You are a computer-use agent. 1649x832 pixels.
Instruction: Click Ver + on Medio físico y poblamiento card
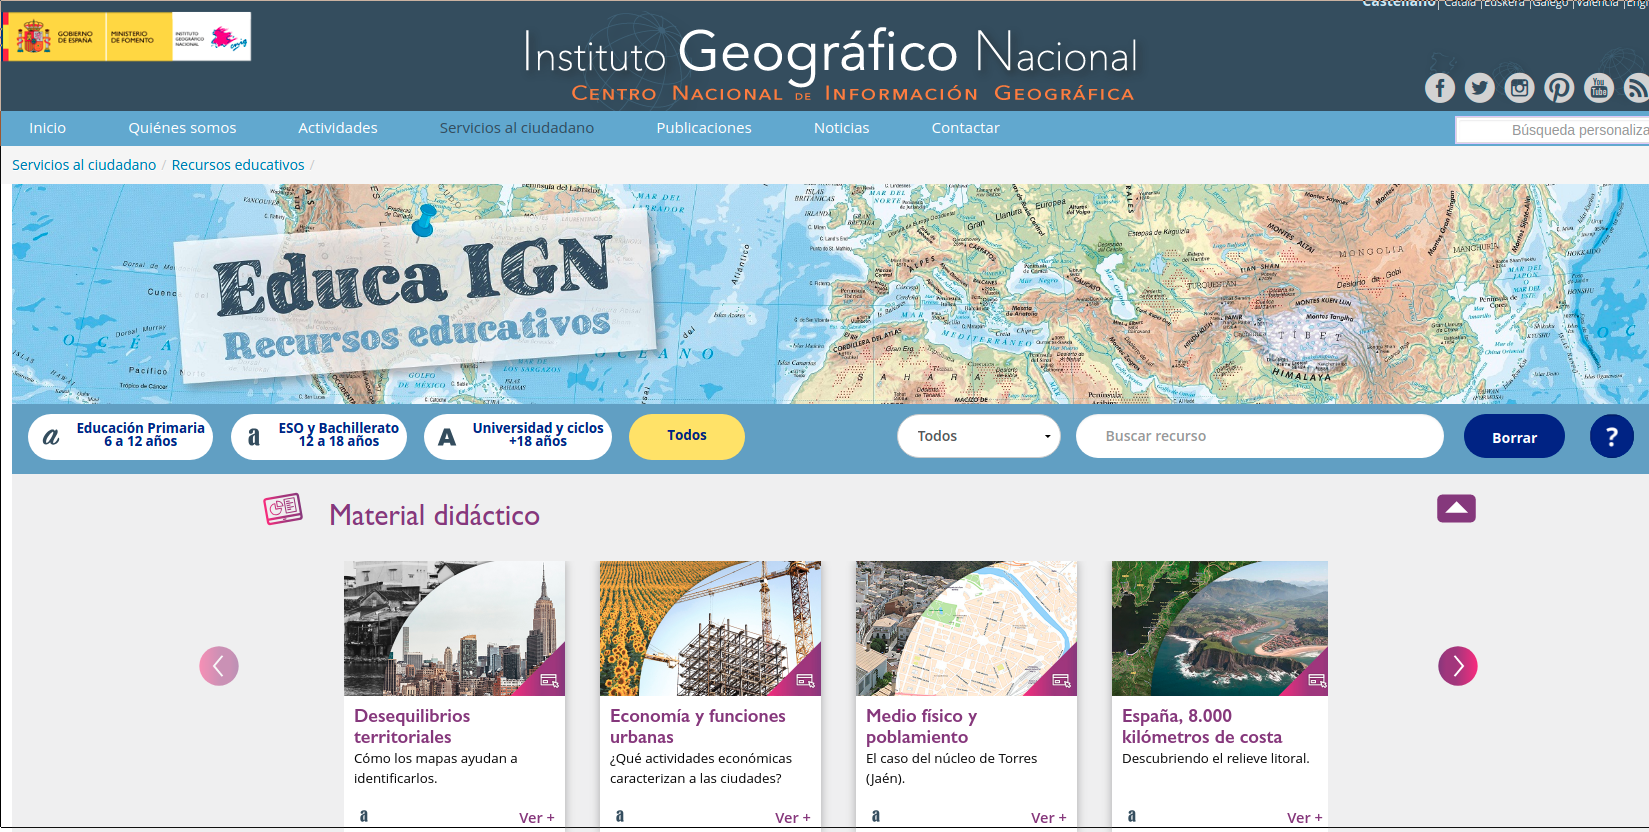click(x=1049, y=818)
